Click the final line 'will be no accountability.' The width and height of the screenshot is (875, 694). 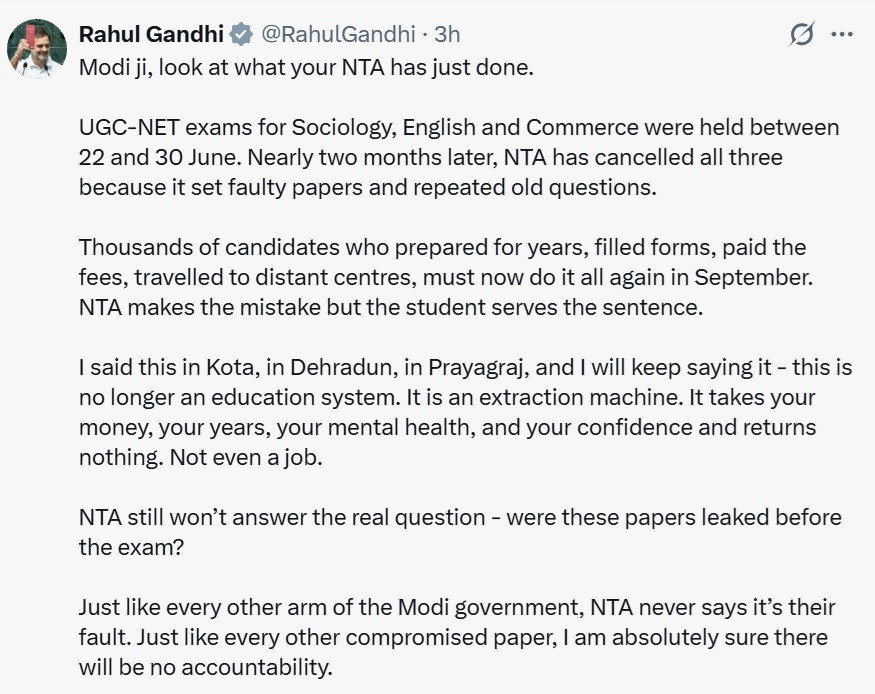[x=206, y=667]
